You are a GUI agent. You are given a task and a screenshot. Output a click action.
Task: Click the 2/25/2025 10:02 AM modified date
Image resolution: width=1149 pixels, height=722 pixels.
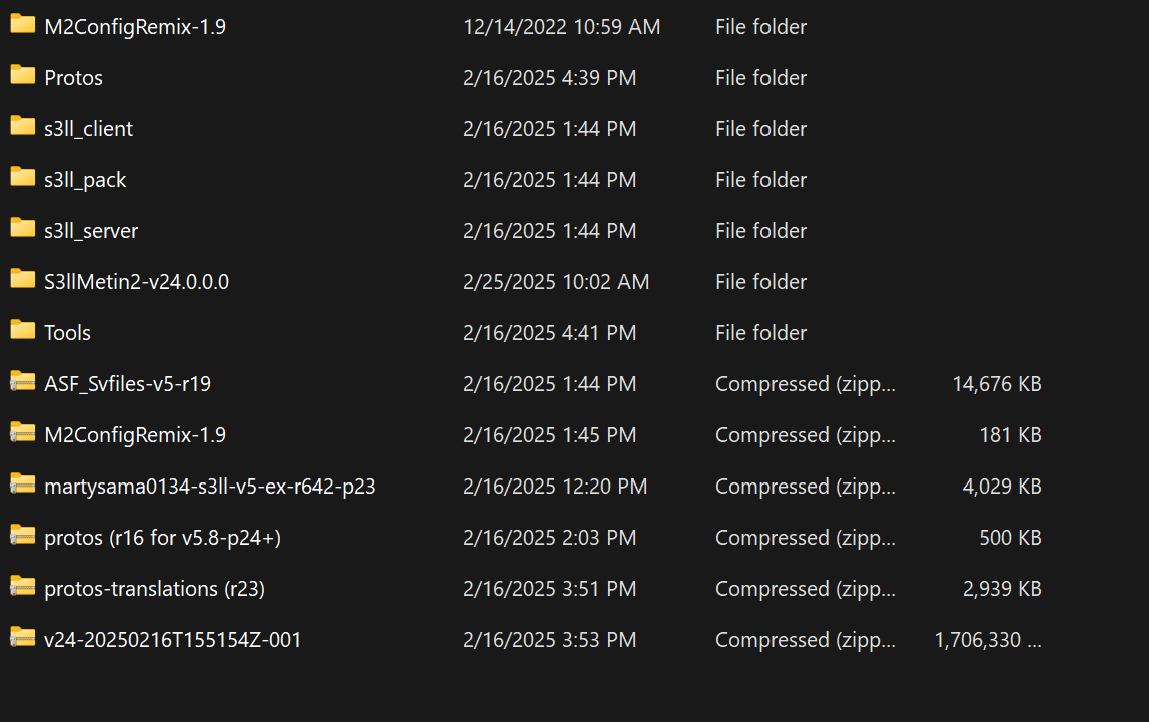point(556,282)
